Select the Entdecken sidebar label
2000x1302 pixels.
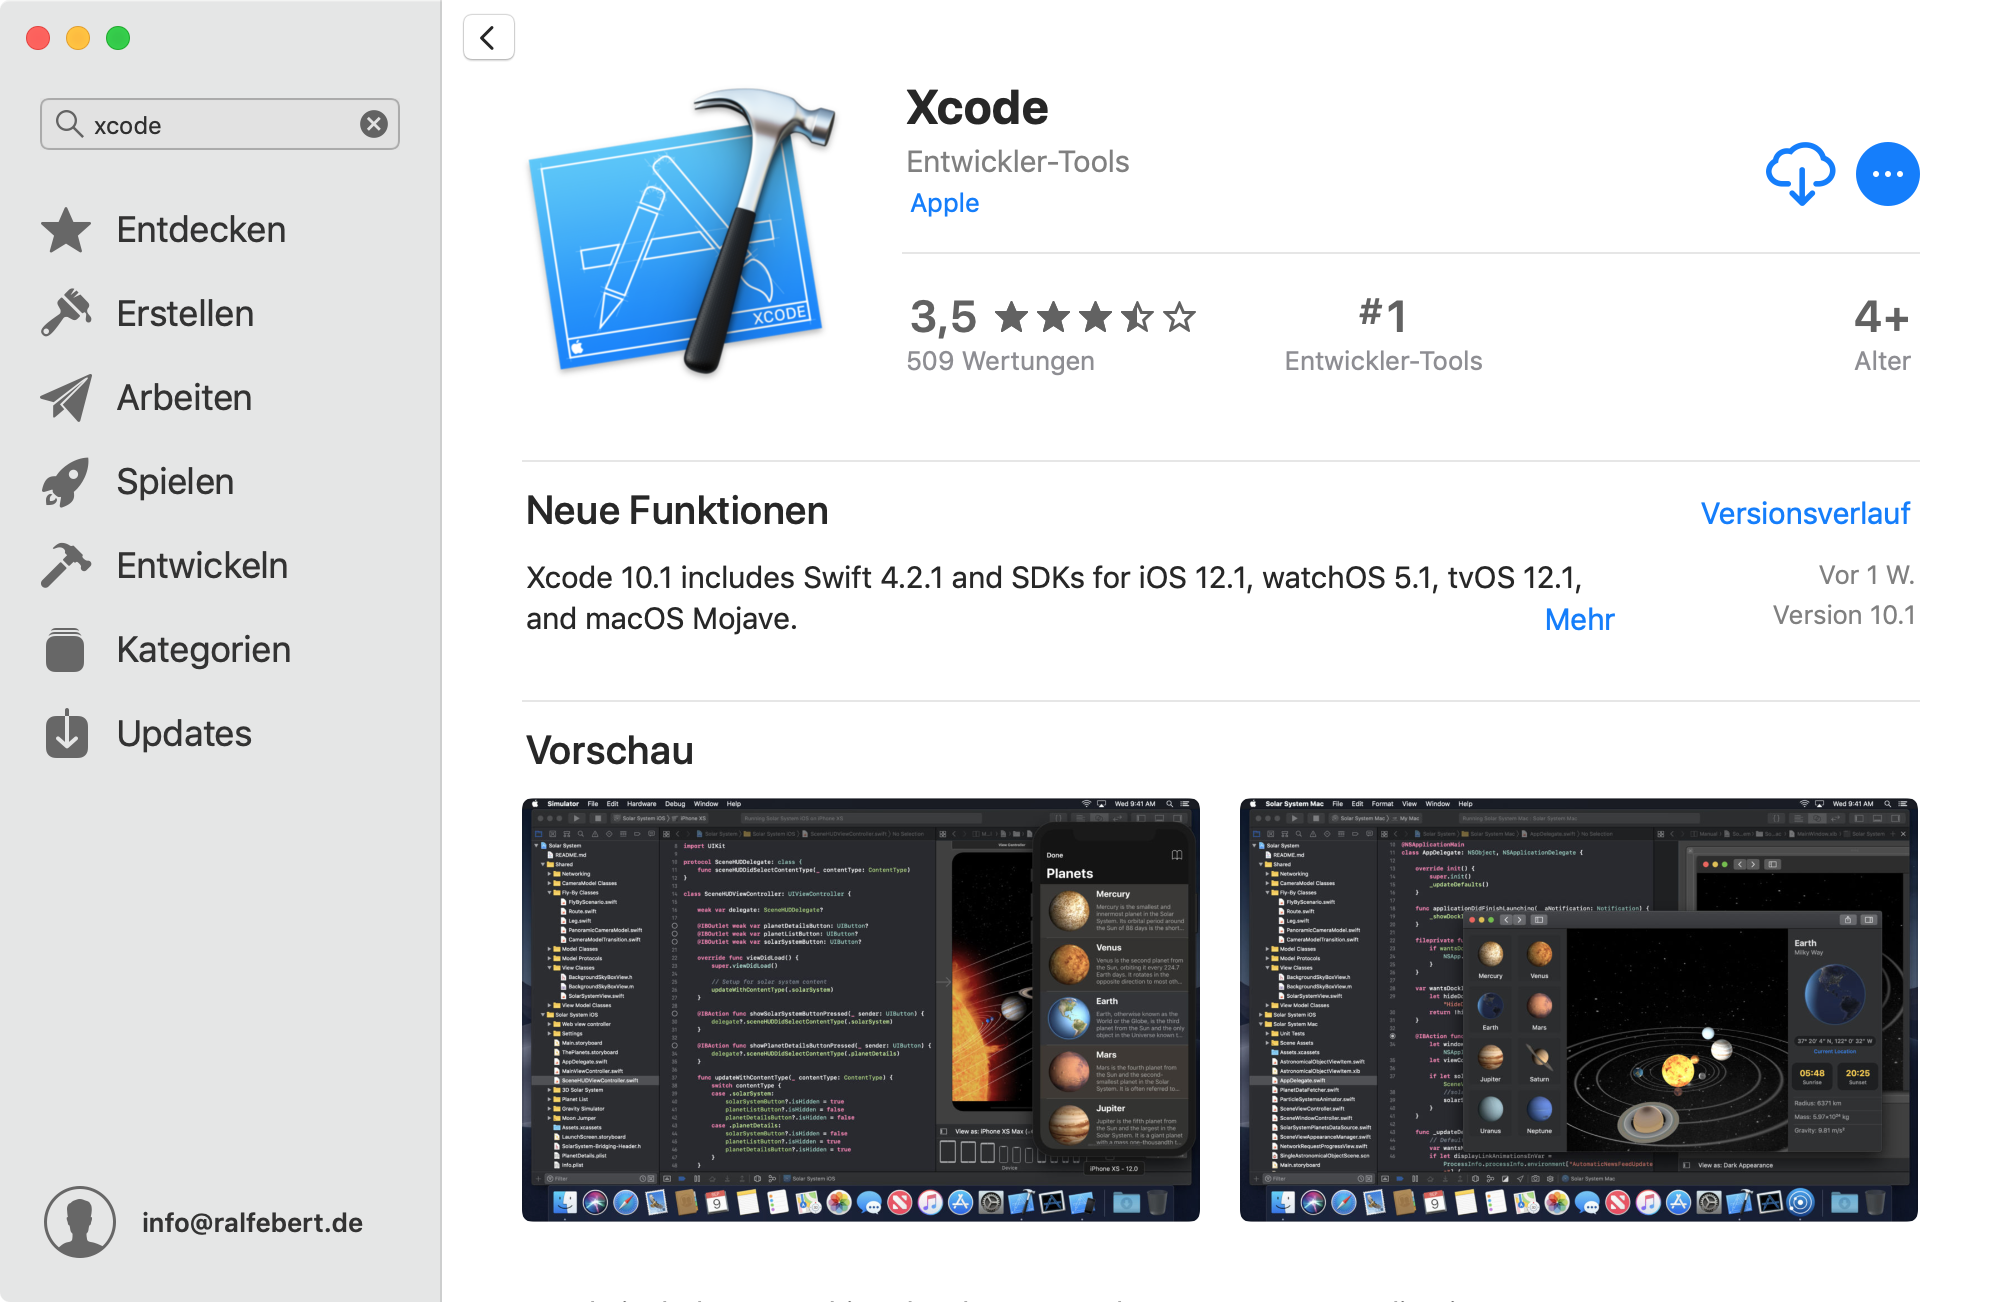pyautogui.click(x=201, y=230)
